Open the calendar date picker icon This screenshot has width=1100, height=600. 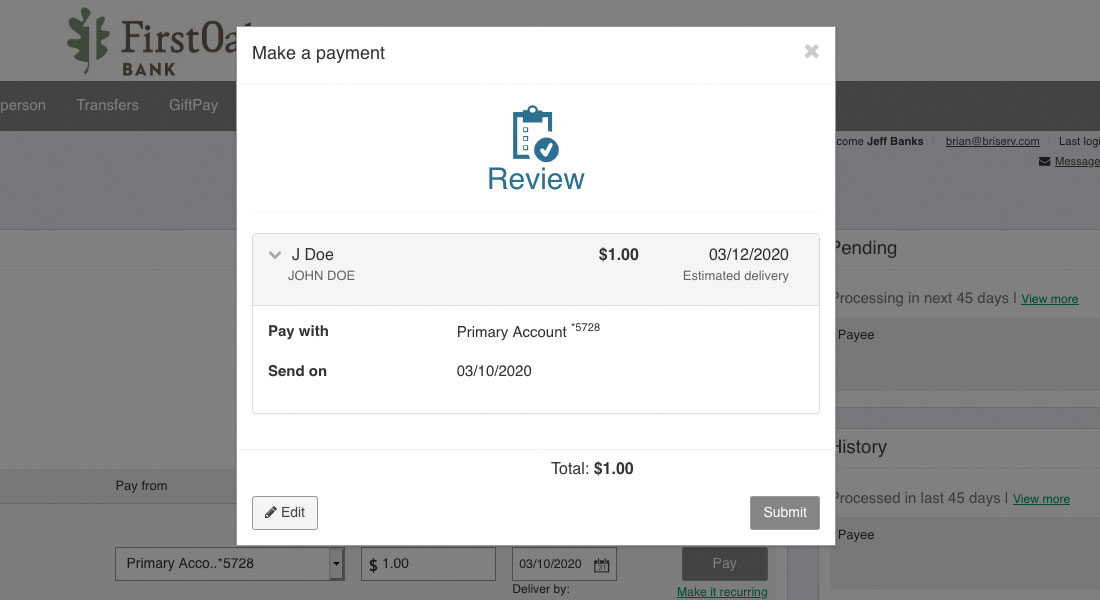pyautogui.click(x=602, y=565)
